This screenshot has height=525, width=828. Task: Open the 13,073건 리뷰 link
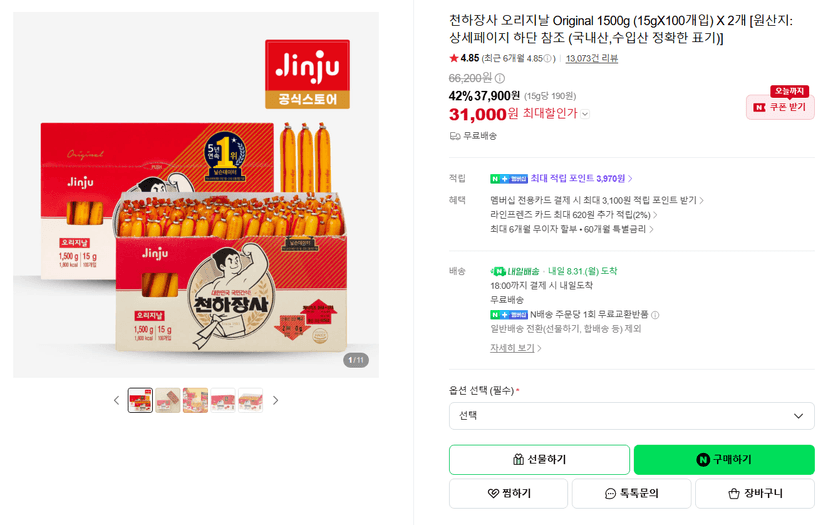(591, 59)
